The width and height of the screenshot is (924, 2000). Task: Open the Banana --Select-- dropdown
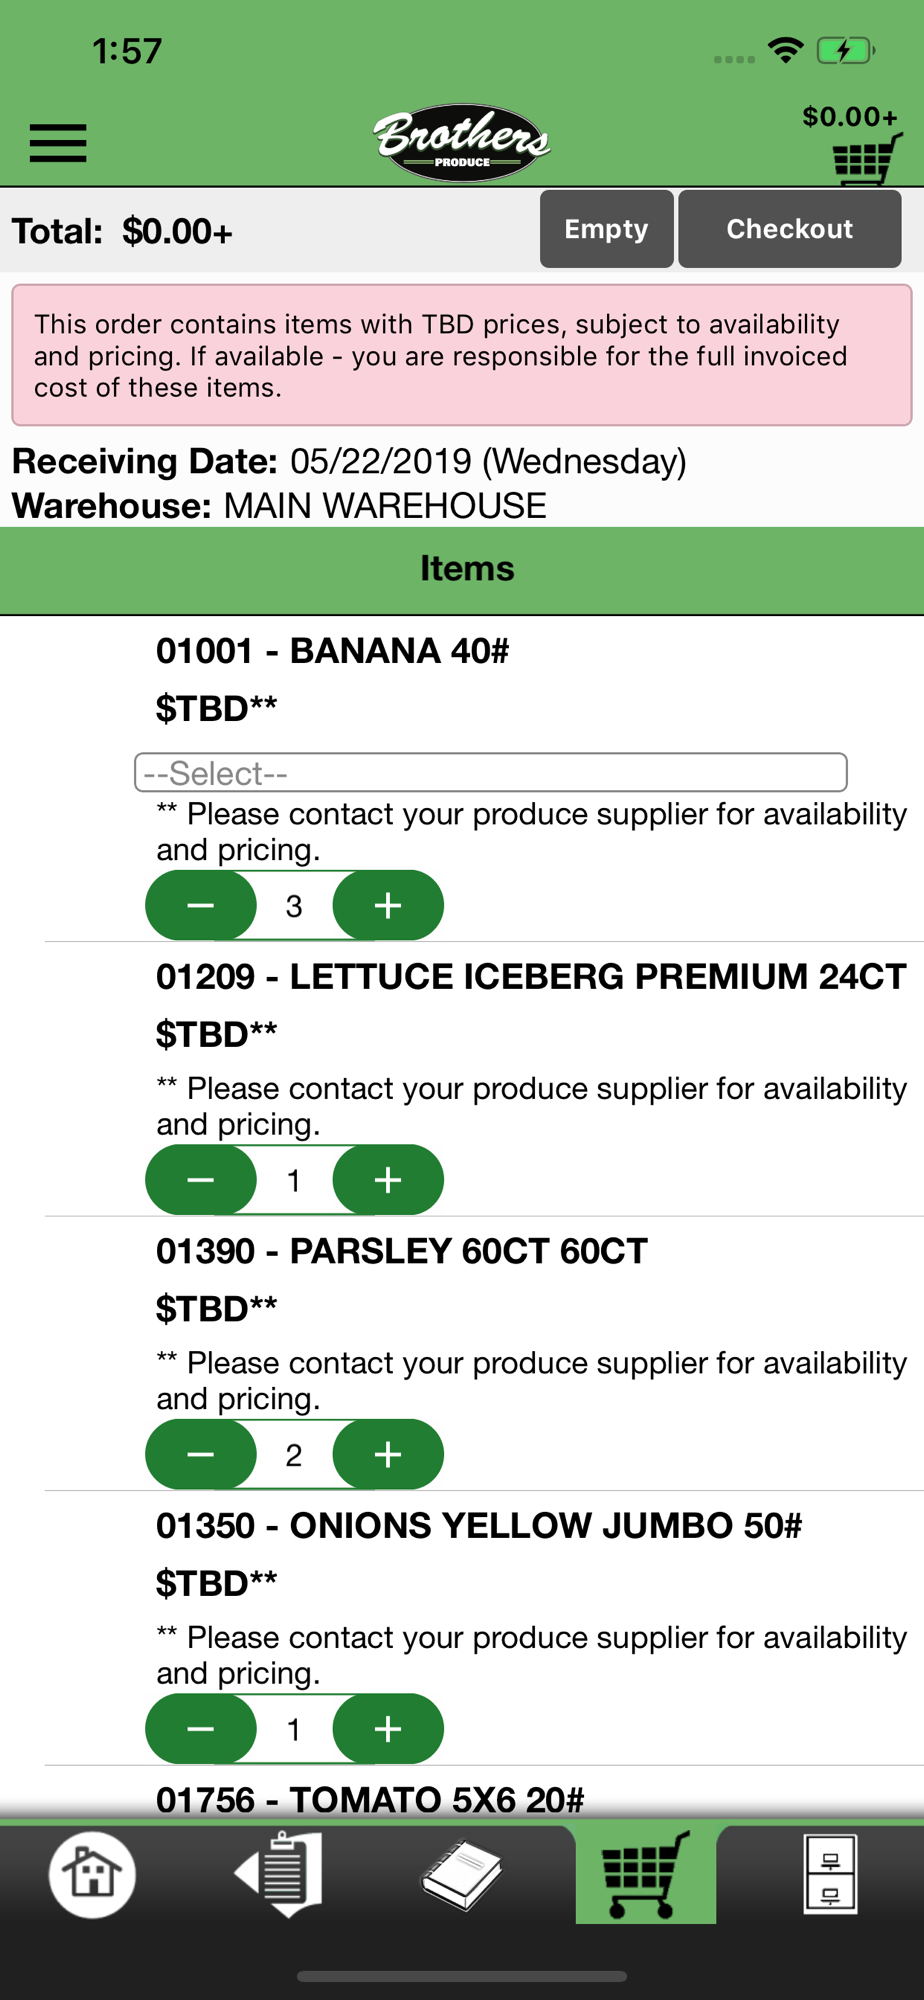[490, 772]
